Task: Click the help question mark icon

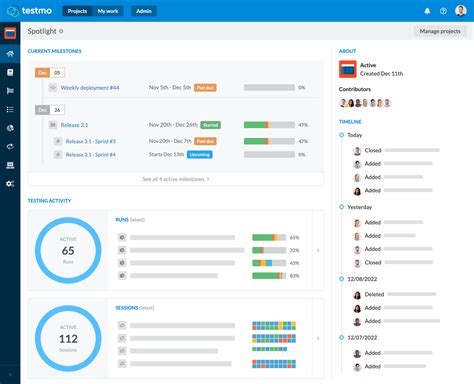Action: pyautogui.click(x=443, y=11)
